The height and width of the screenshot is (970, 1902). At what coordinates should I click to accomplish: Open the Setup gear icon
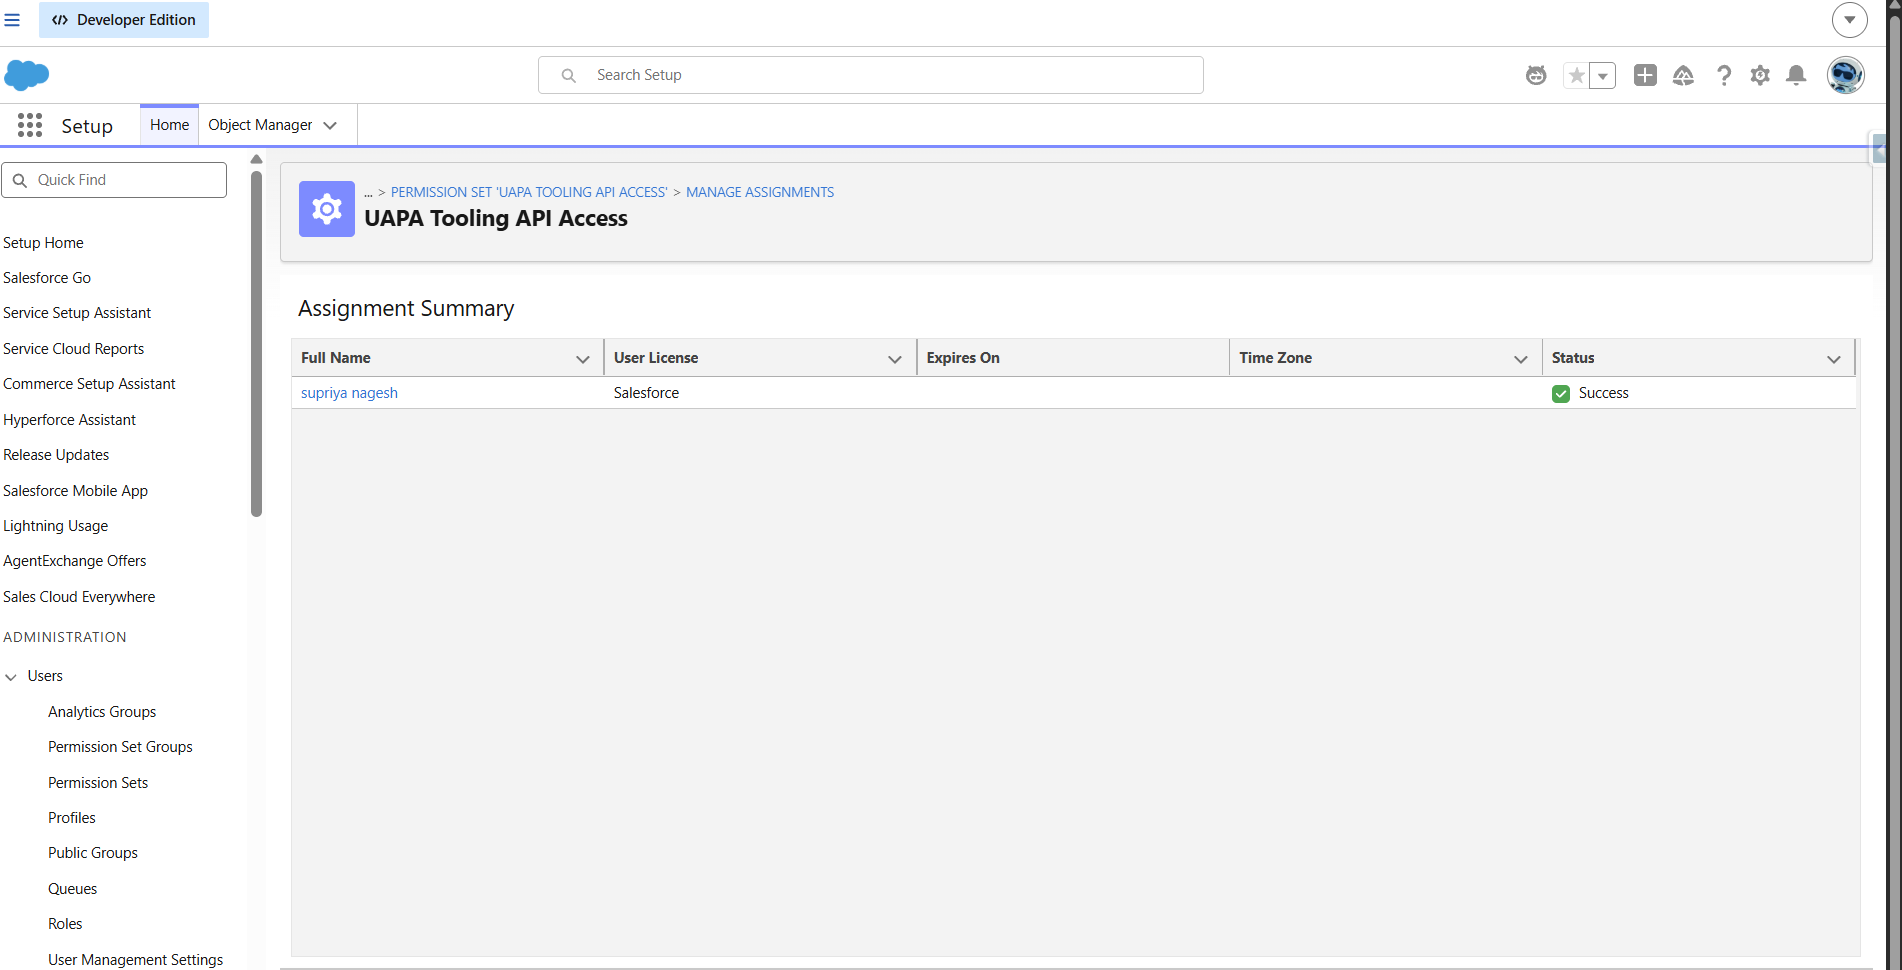point(1760,75)
